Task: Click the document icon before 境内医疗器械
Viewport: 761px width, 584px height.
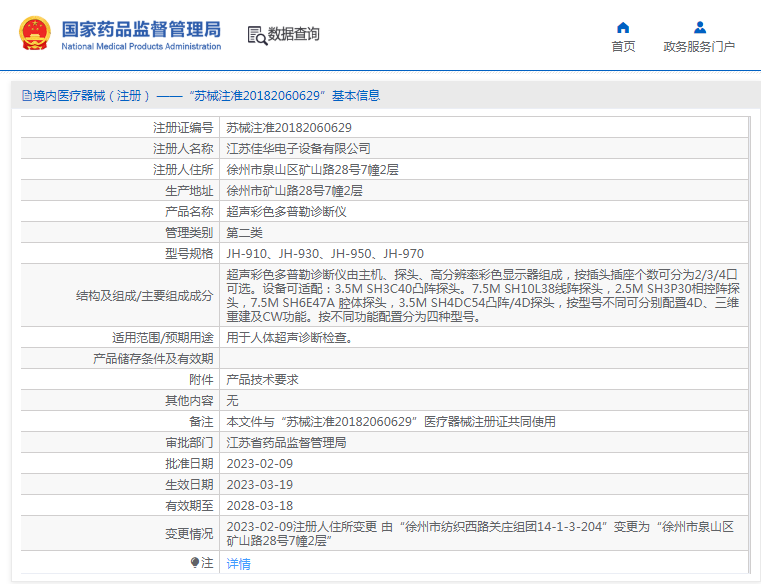Action: click(27, 96)
